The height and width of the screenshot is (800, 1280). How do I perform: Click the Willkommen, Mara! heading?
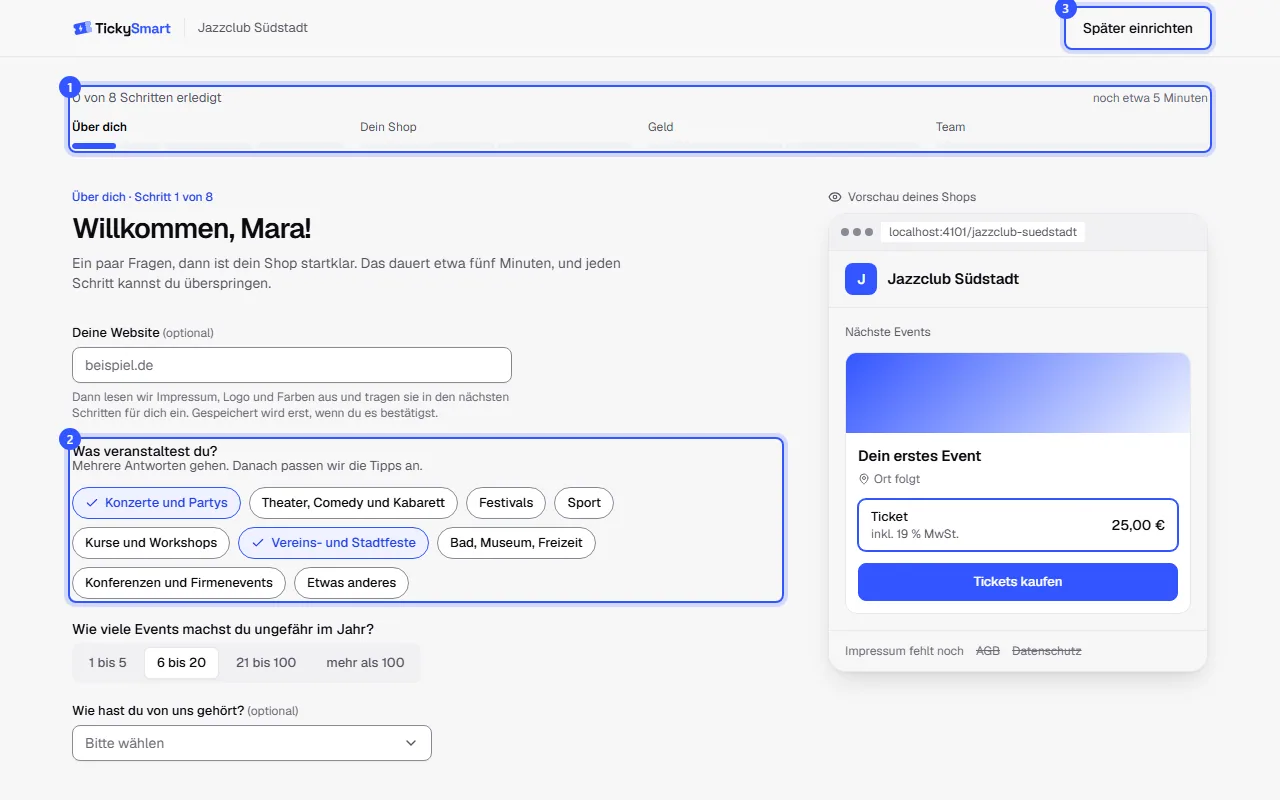[x=192, y=228]
